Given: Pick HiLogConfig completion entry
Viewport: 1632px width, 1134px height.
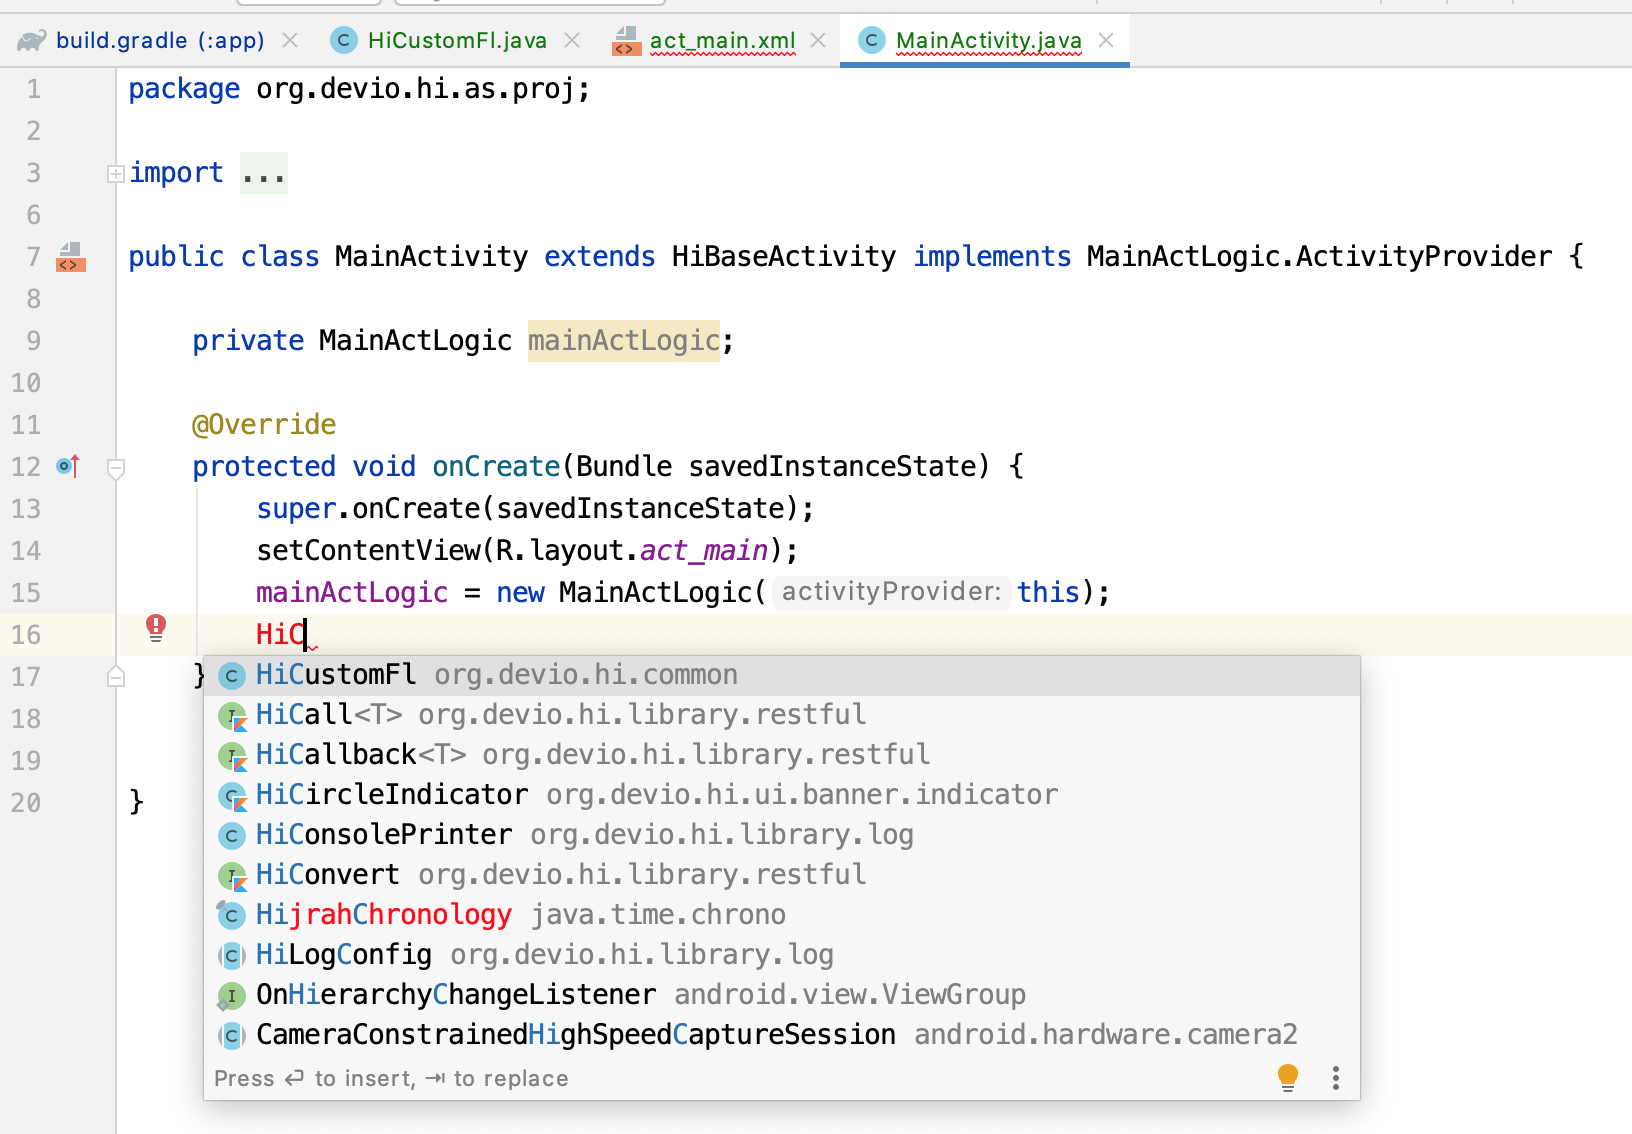Looking at the screenshot, I should tap(782, 955).
